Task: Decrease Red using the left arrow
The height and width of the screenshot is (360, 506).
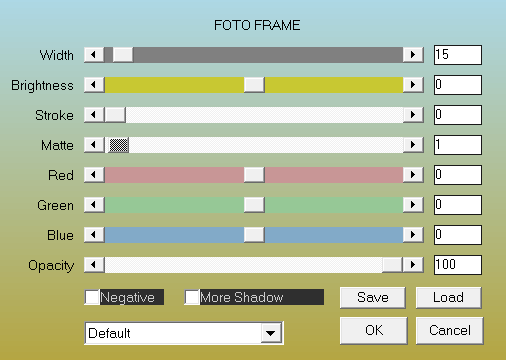Action: pyautogui.click(x=94, y=175)
